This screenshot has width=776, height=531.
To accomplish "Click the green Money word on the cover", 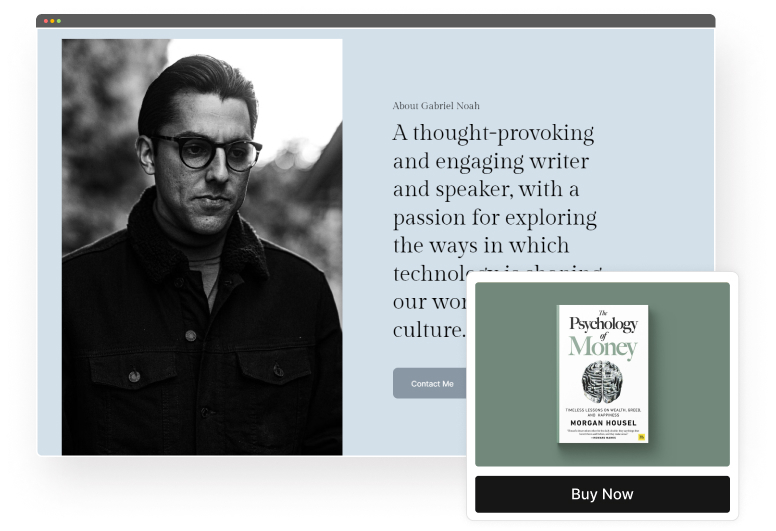I will pos(602,347).
